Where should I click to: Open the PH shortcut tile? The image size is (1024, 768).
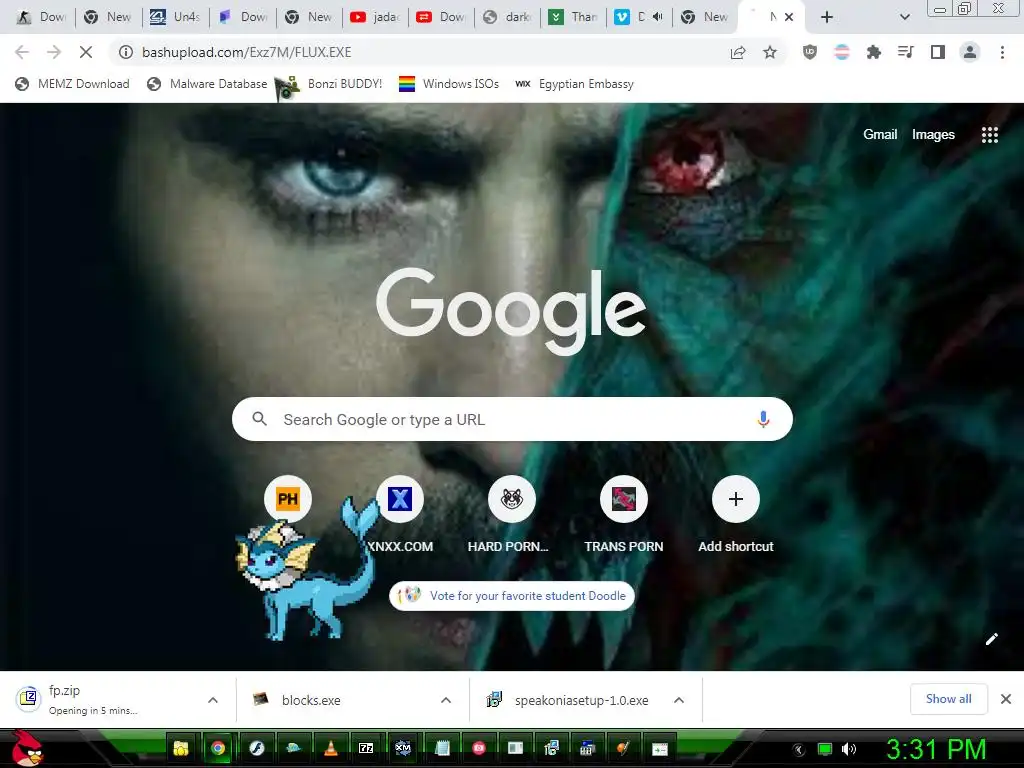[288, 499]
